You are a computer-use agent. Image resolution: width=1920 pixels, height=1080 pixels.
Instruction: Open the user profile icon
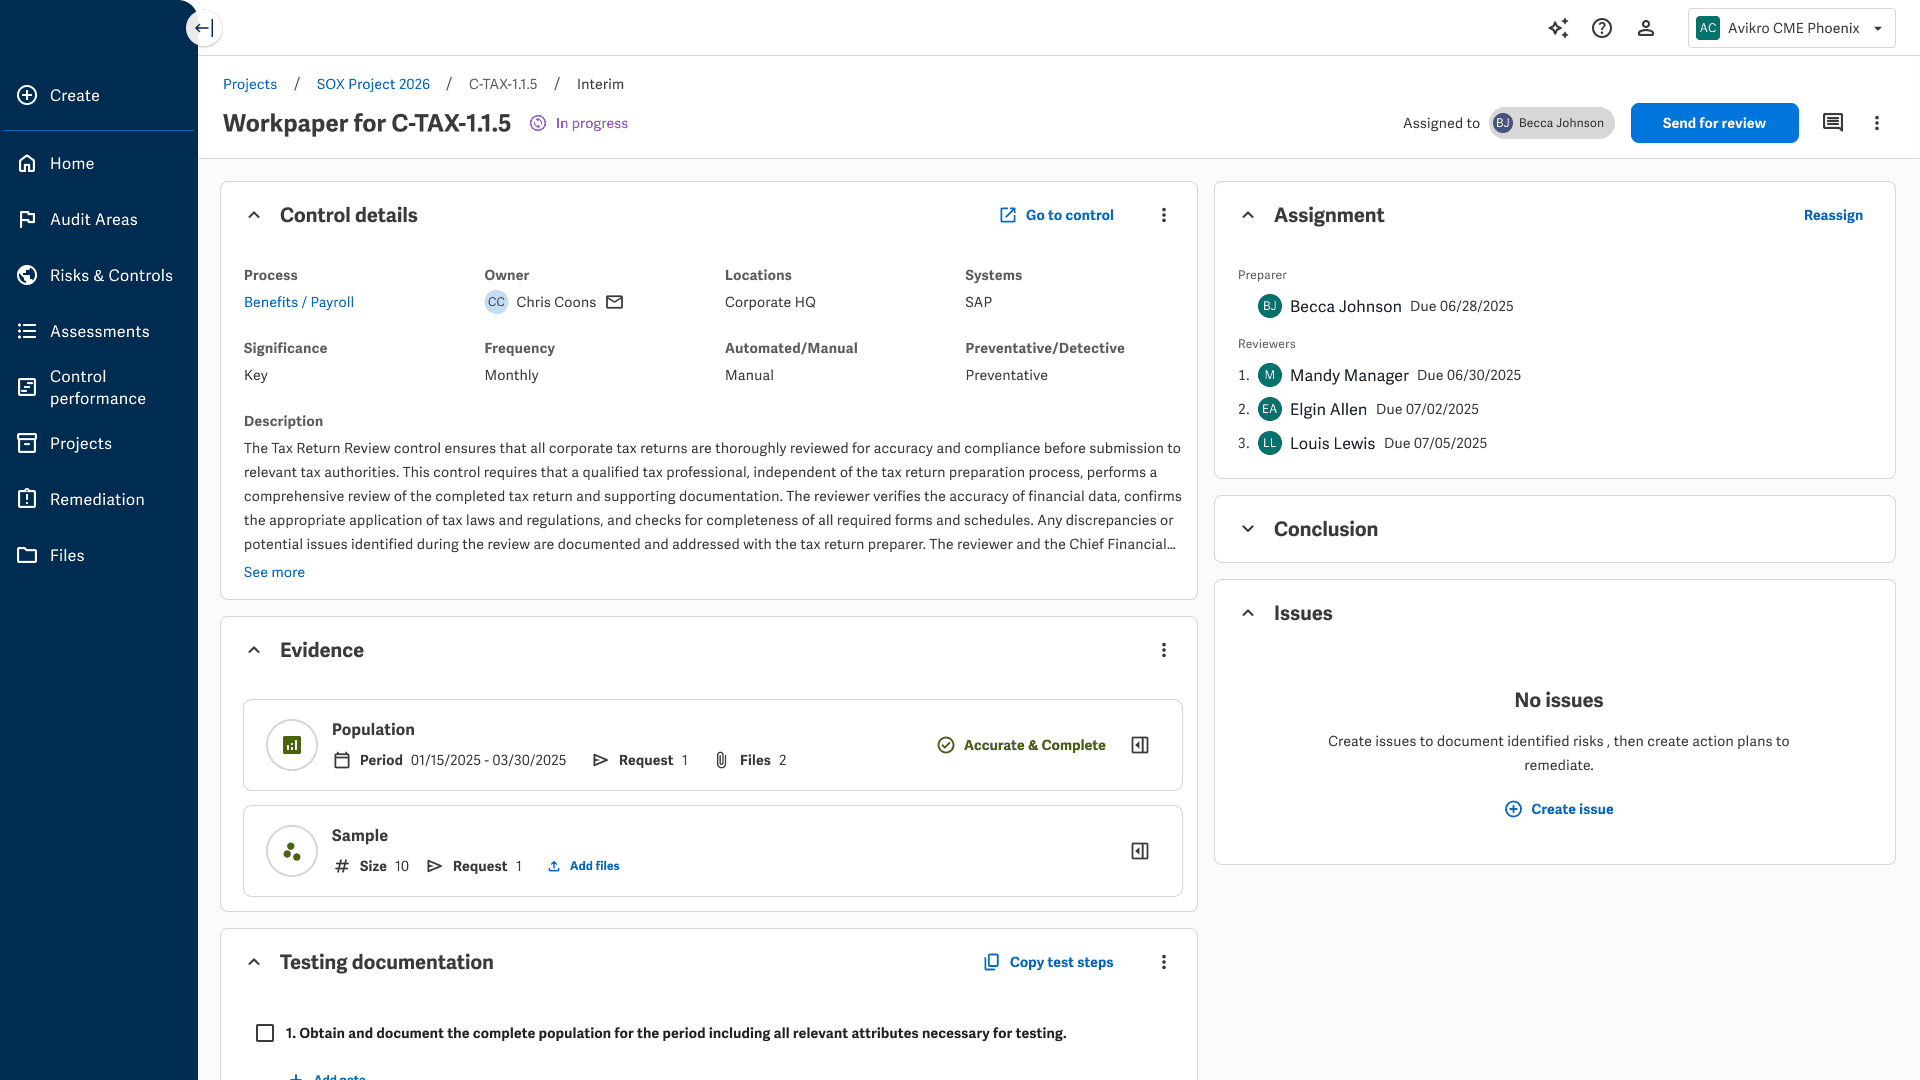coord(1646,28)
